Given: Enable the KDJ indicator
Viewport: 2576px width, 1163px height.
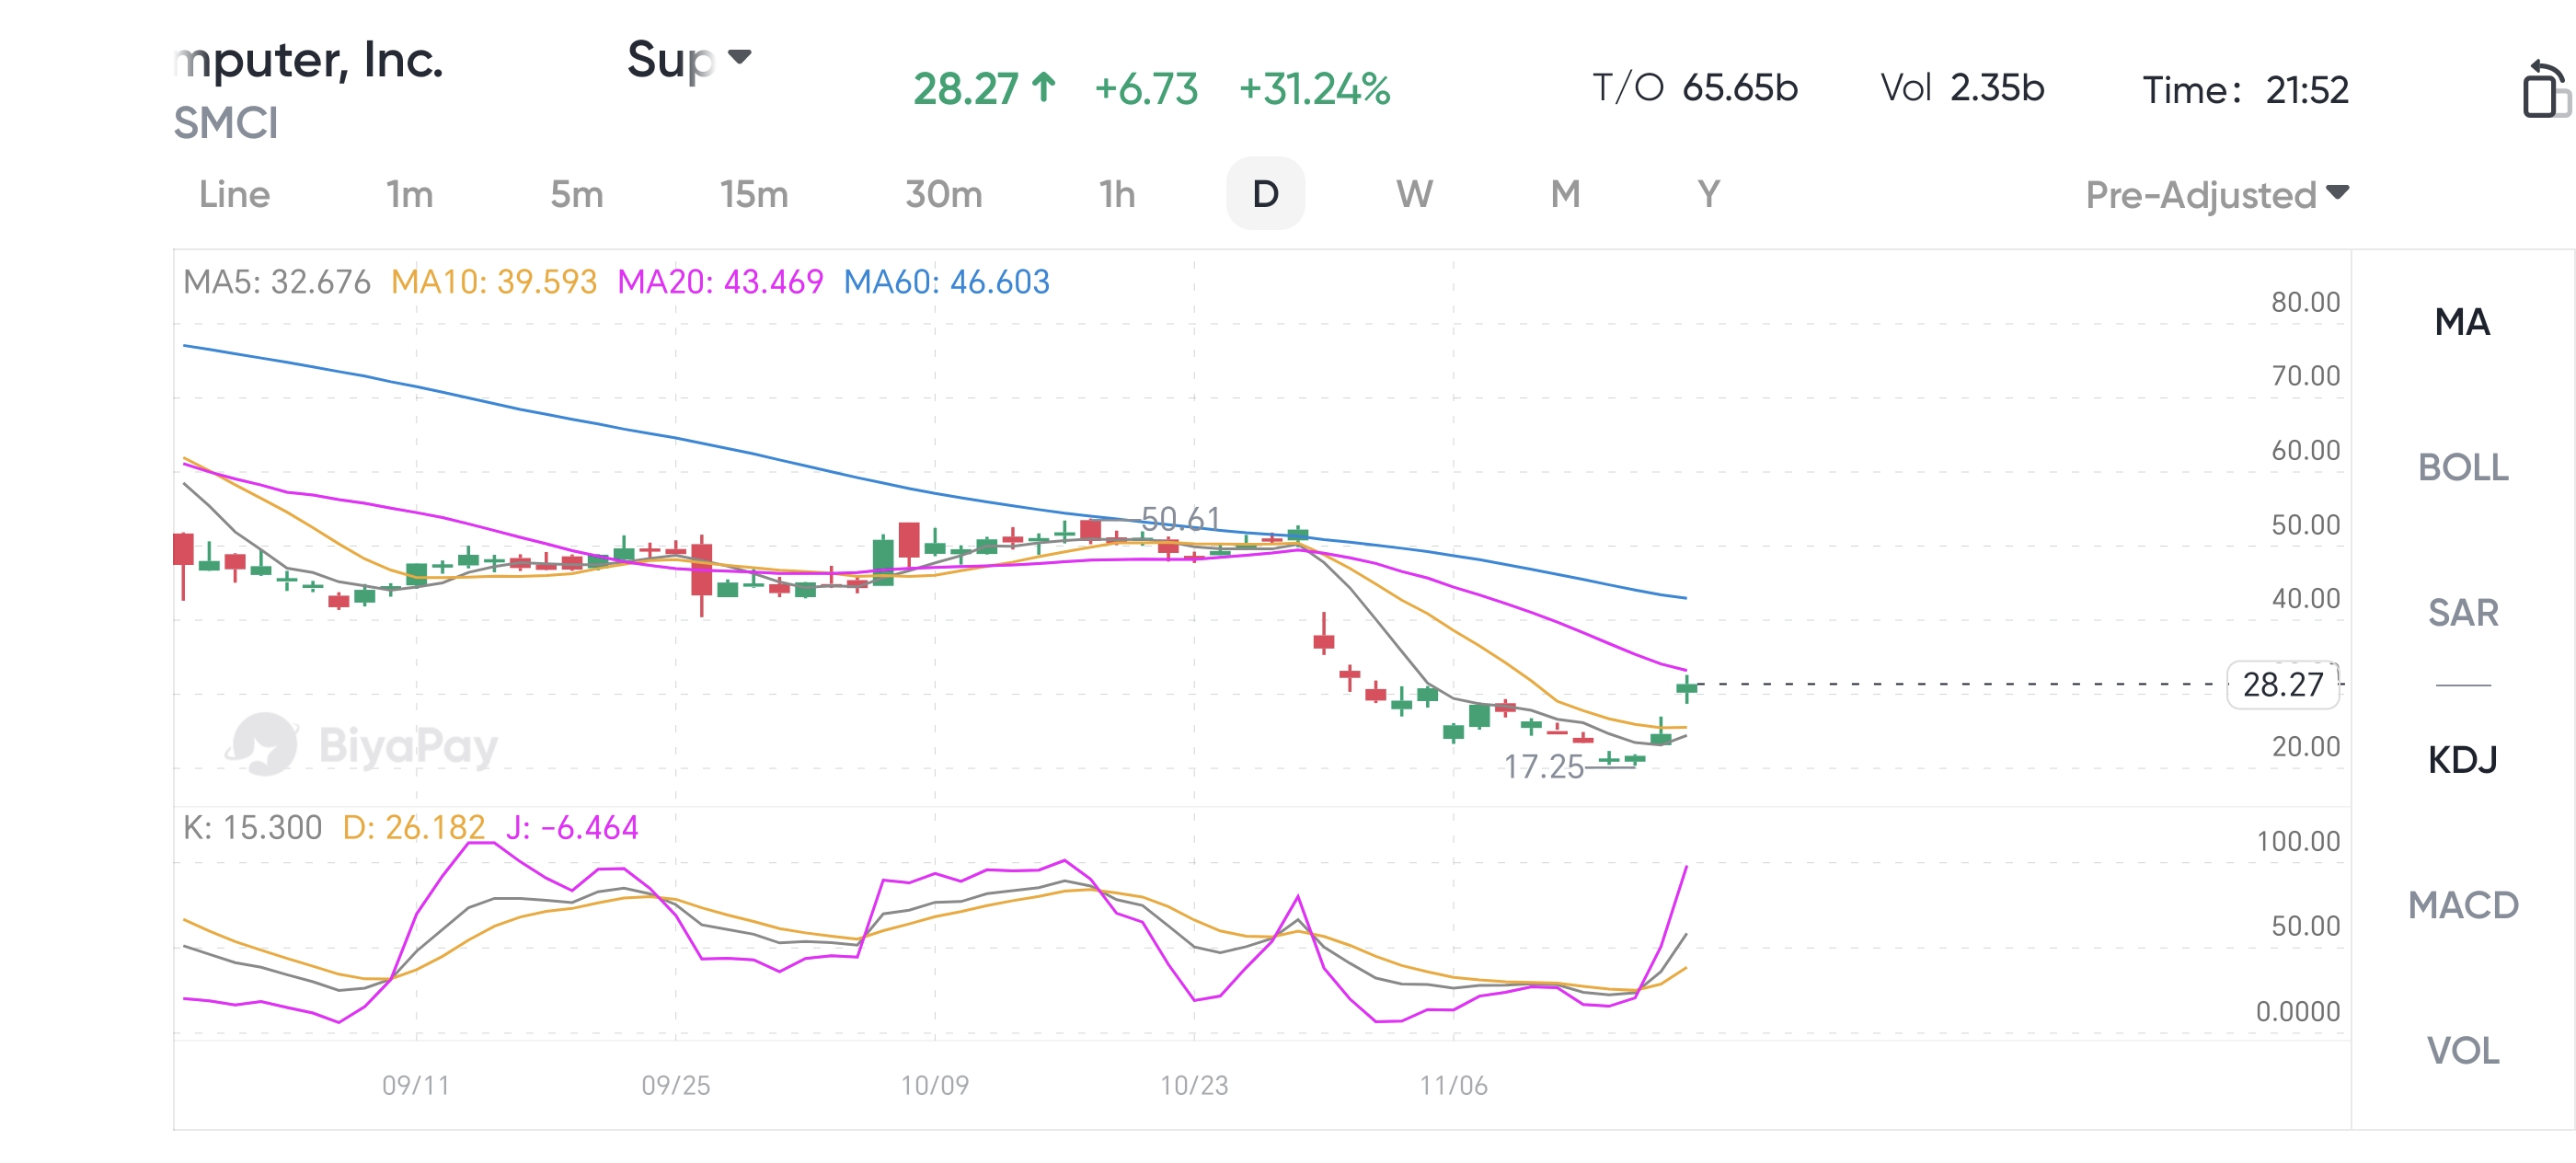Looking at the screenshot, I should pos(2462,759).
